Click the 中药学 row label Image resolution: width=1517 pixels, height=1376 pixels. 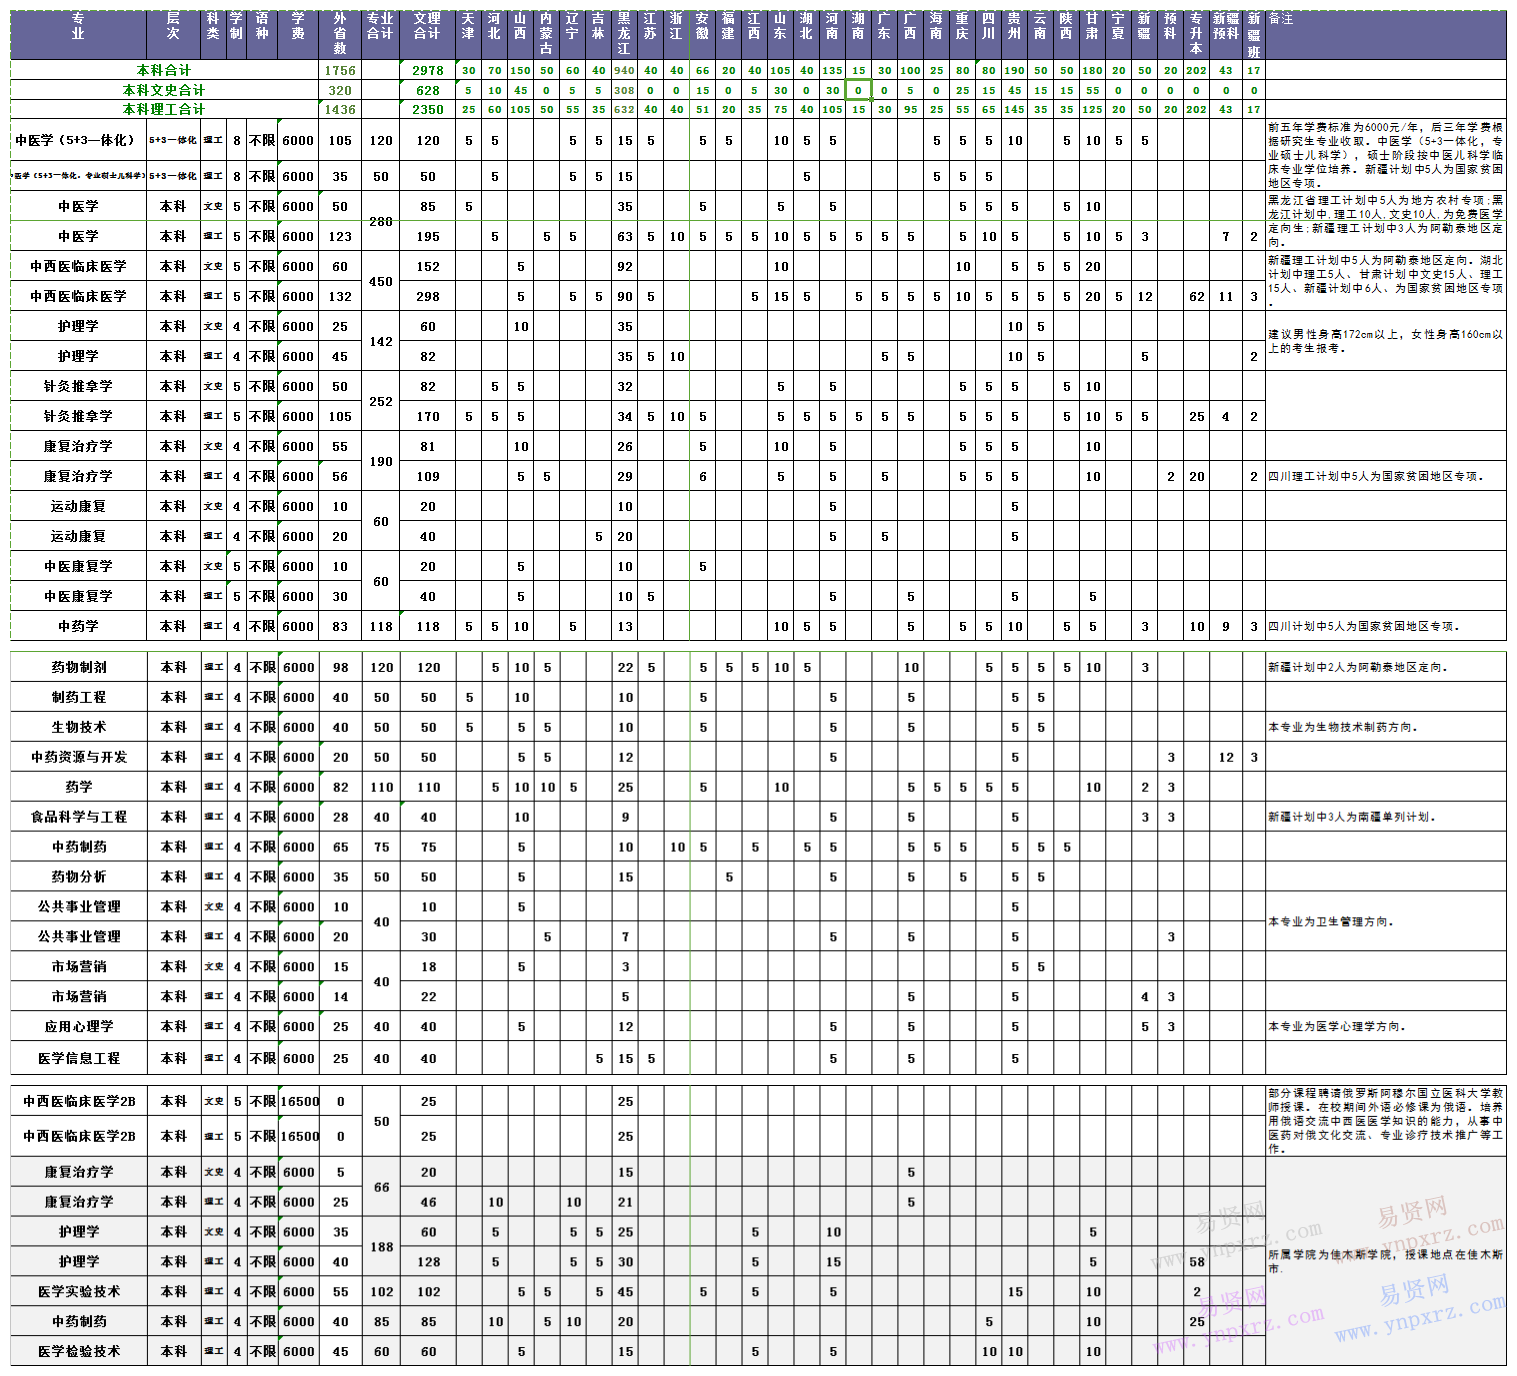(78, 626)
